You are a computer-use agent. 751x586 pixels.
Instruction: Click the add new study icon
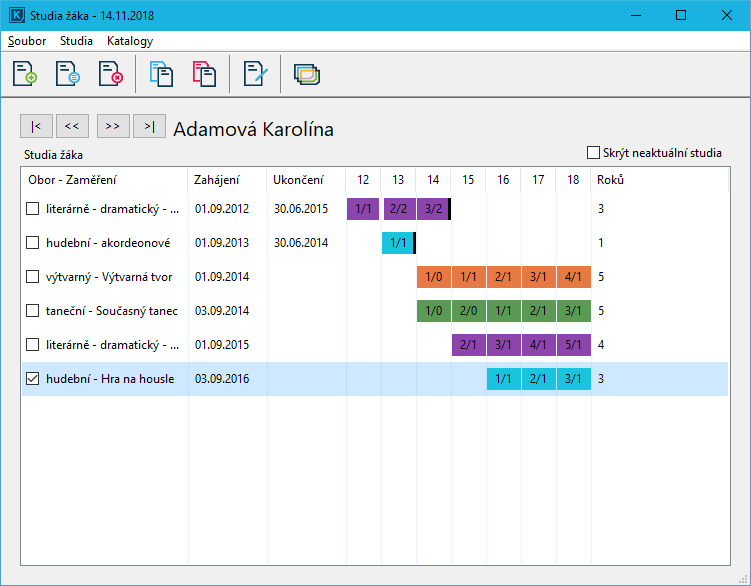click(x=25, y=74)
